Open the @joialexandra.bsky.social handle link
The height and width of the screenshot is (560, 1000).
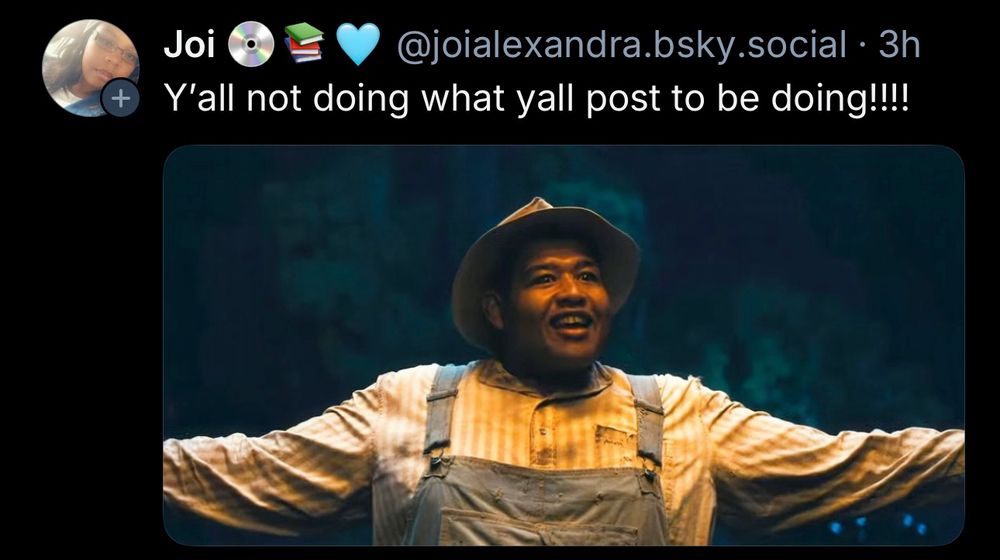[x=622, y=45]
